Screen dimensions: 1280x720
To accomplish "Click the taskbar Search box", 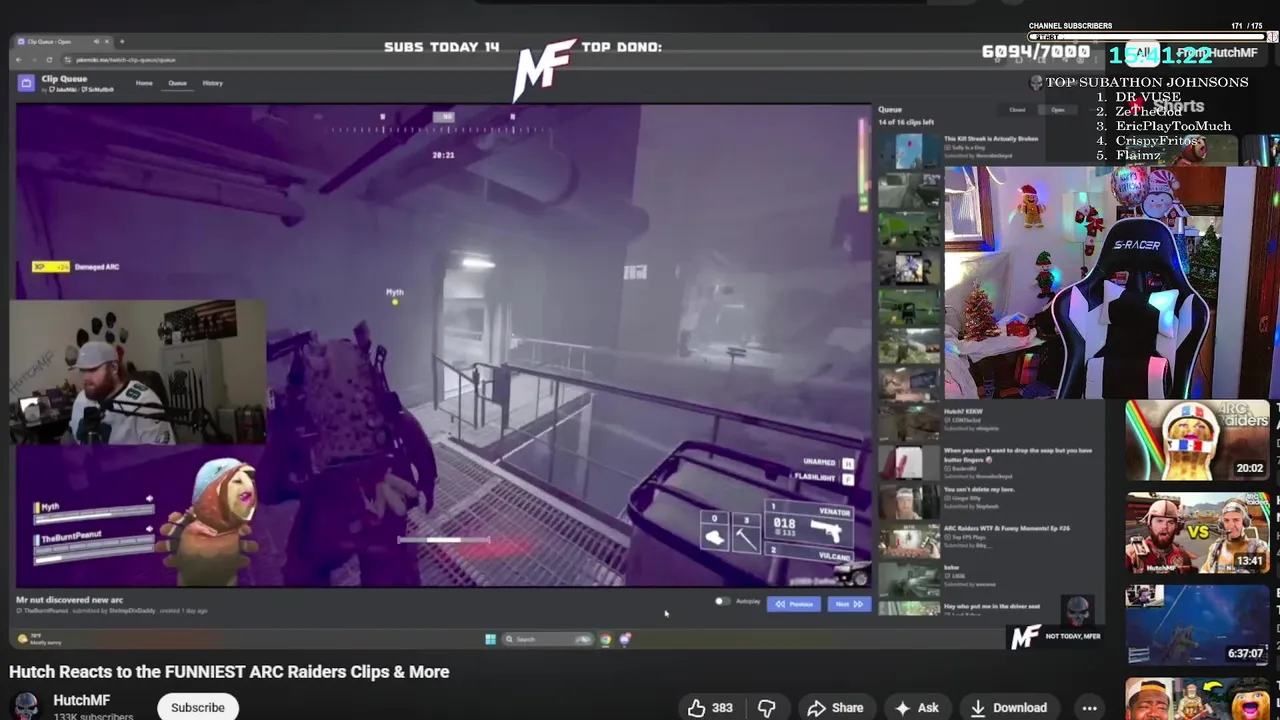I will [x=547, y=639].
